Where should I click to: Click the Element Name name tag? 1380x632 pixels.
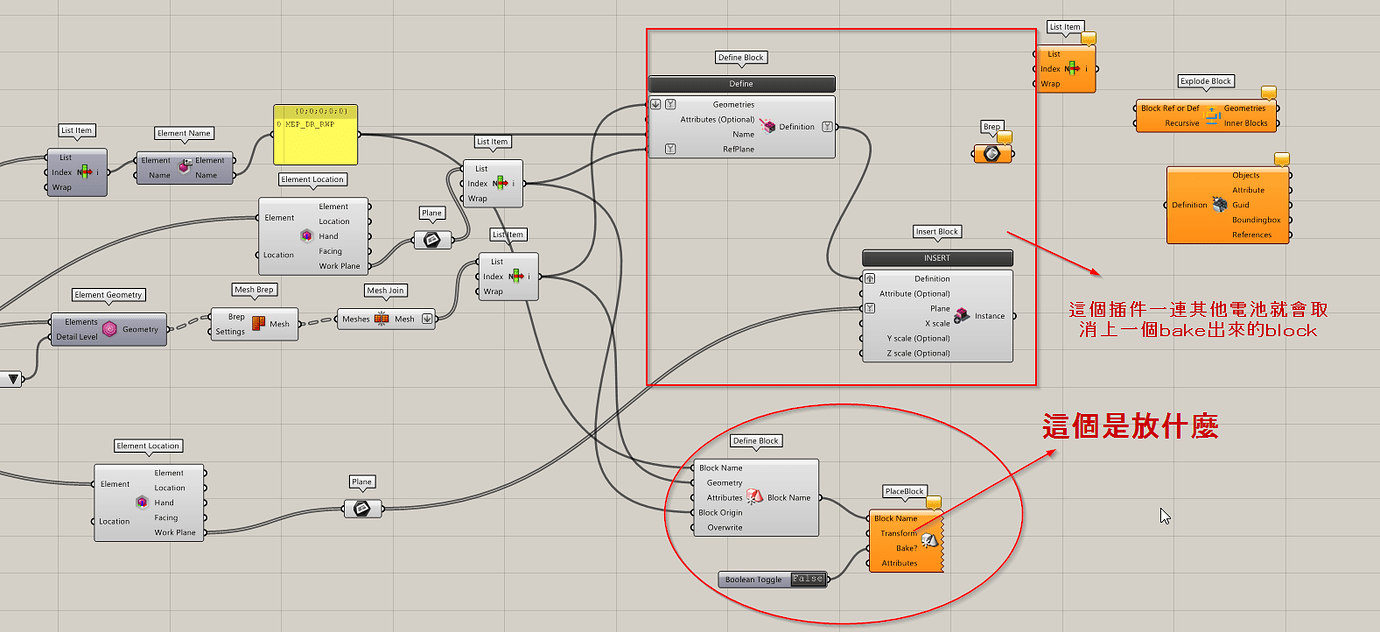click(x=185, y=133)
